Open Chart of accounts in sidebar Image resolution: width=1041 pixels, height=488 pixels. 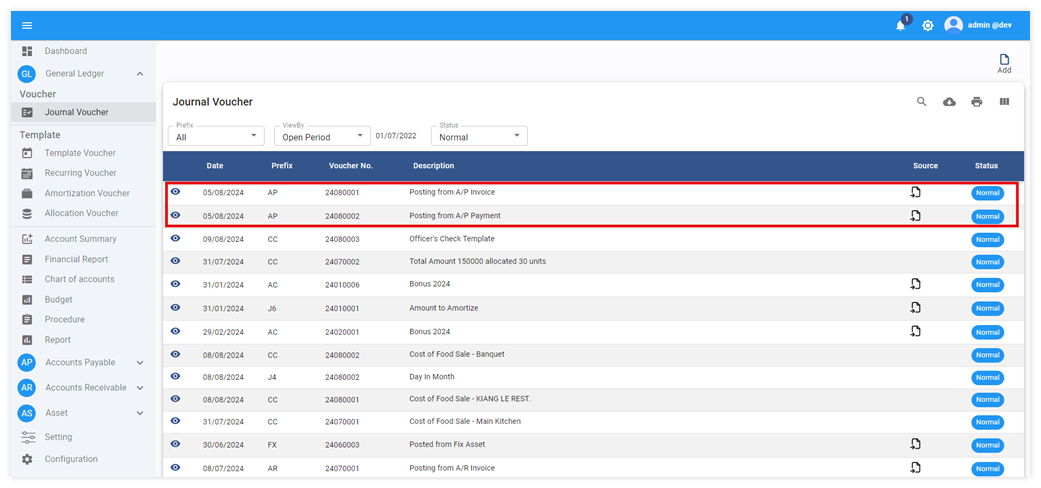[79, 279]
